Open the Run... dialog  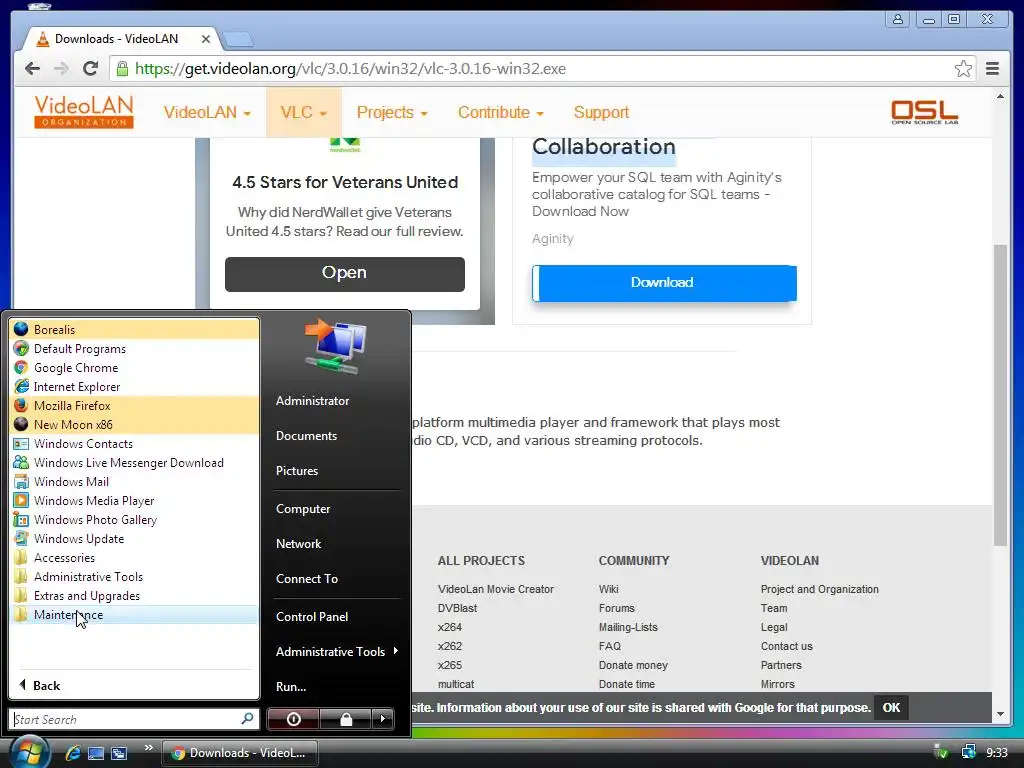pyautogui.click(x=291, y=686)
